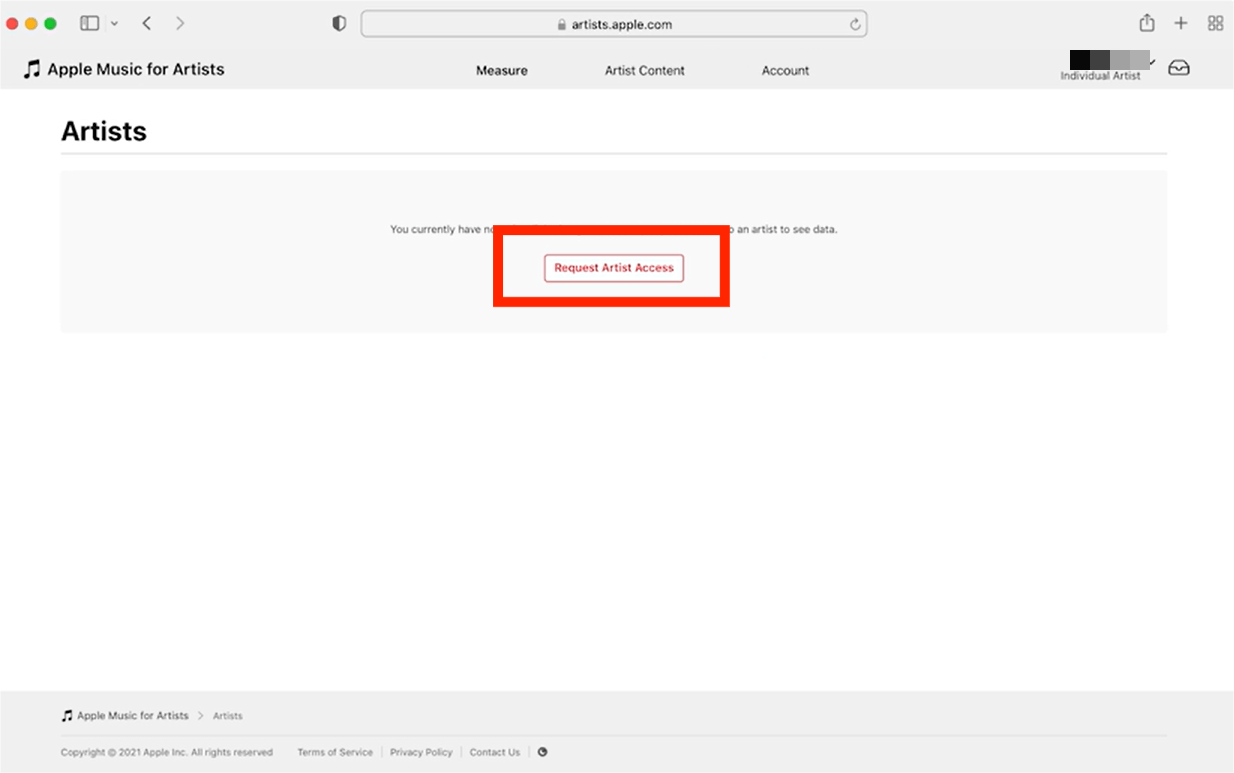Image resolution: width=1234 pixels, height=773 pixels.
Task: Add a new Safari tab
Action: pyautogui.click(x=1181, y=23)
